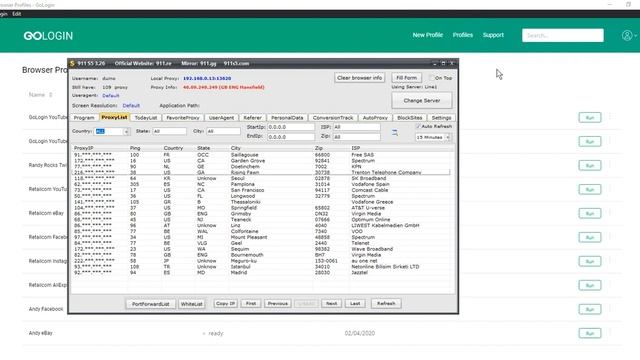Open the Country dropdown
Image resolution: width=640 pixels, height=360 pixels.
[x=126, y=131]
